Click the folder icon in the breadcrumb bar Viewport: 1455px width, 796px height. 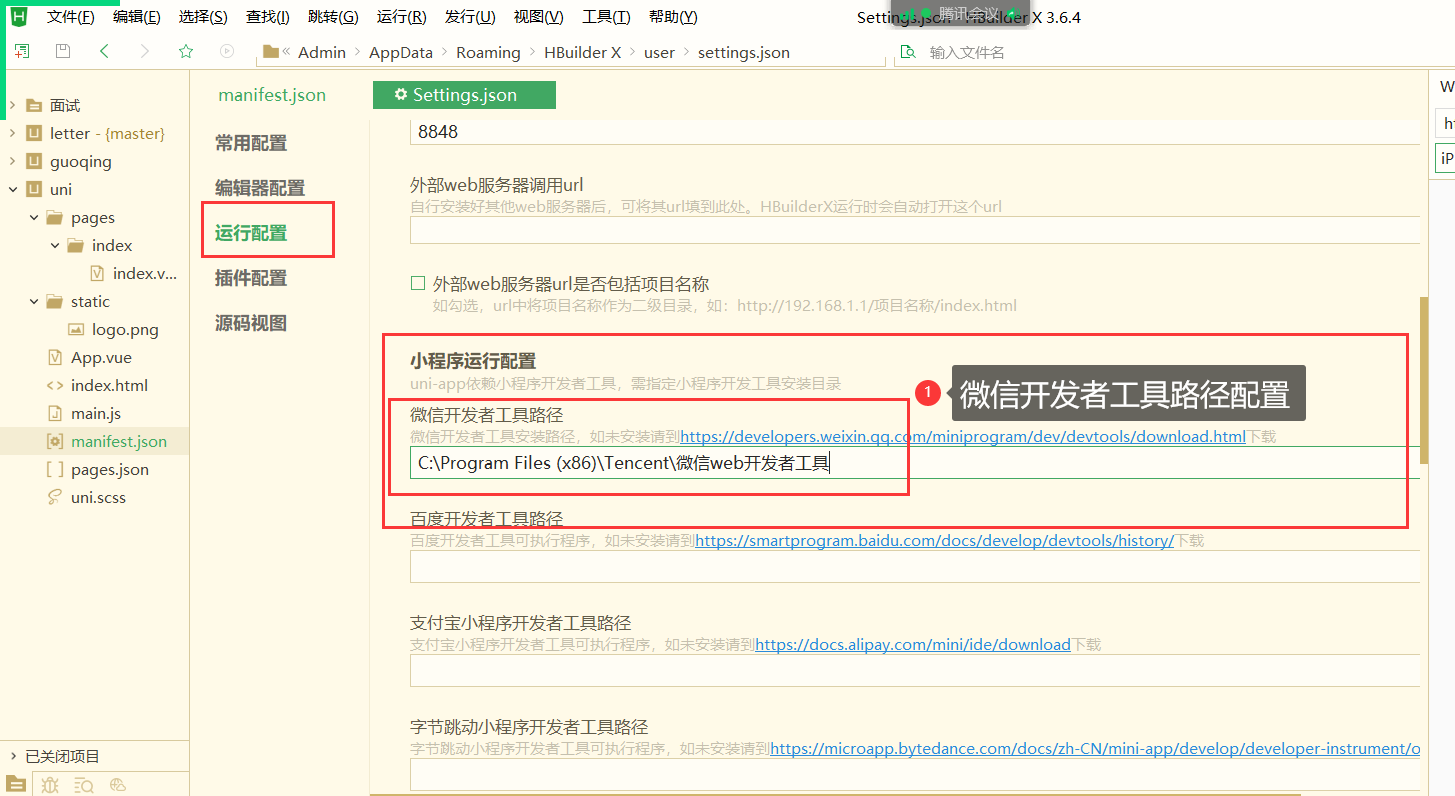(270, 52)
